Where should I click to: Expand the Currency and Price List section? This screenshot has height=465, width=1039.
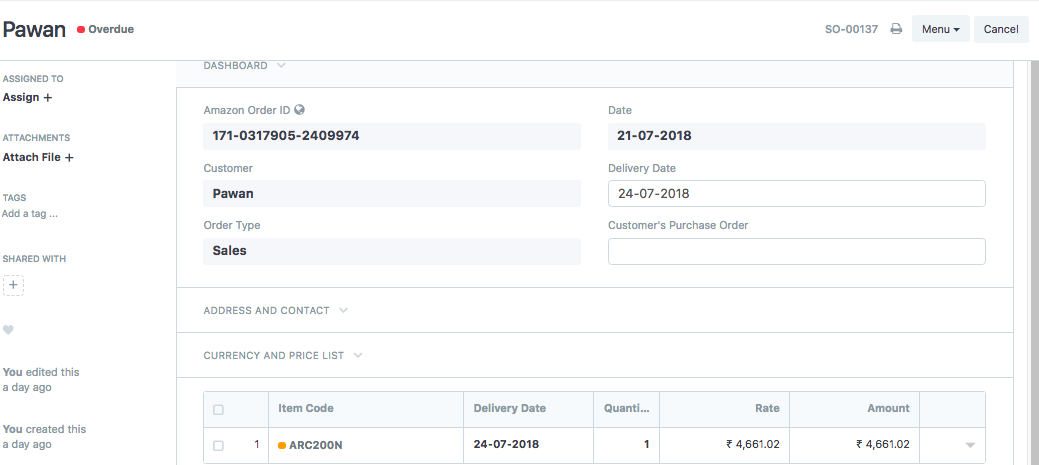(282, 355)
